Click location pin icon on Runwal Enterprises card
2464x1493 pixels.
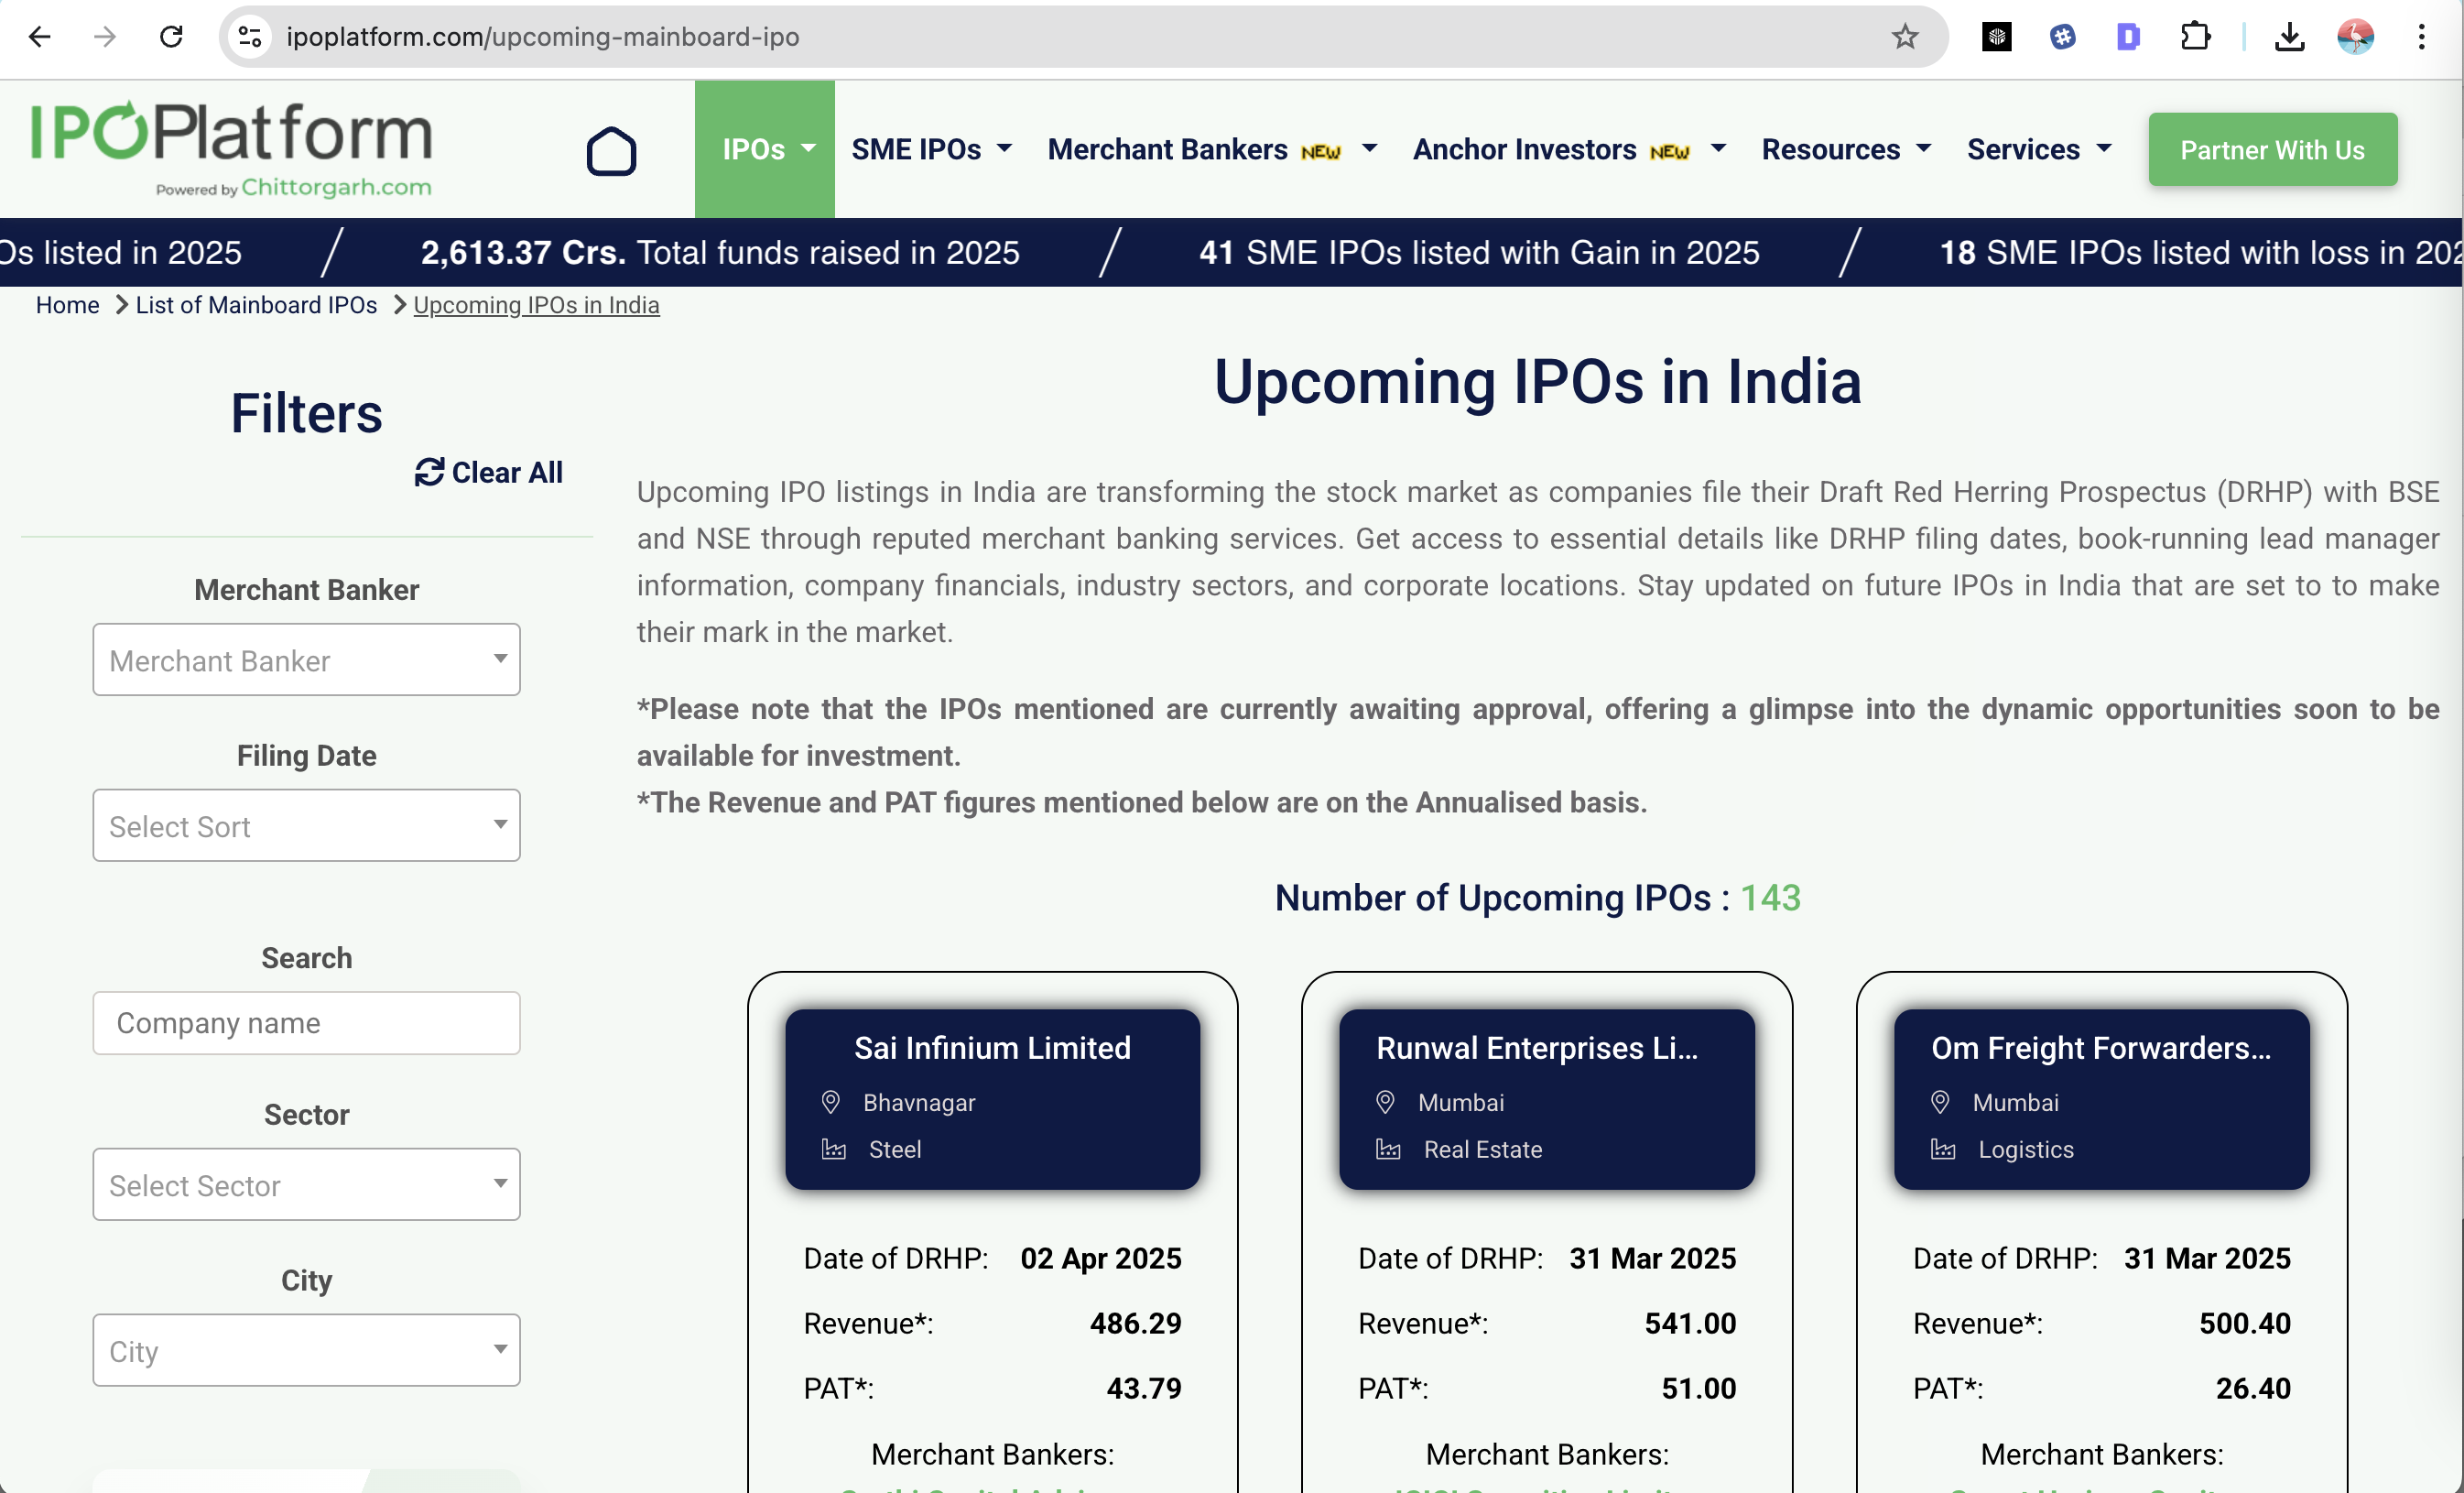tap(1385, 1102)
